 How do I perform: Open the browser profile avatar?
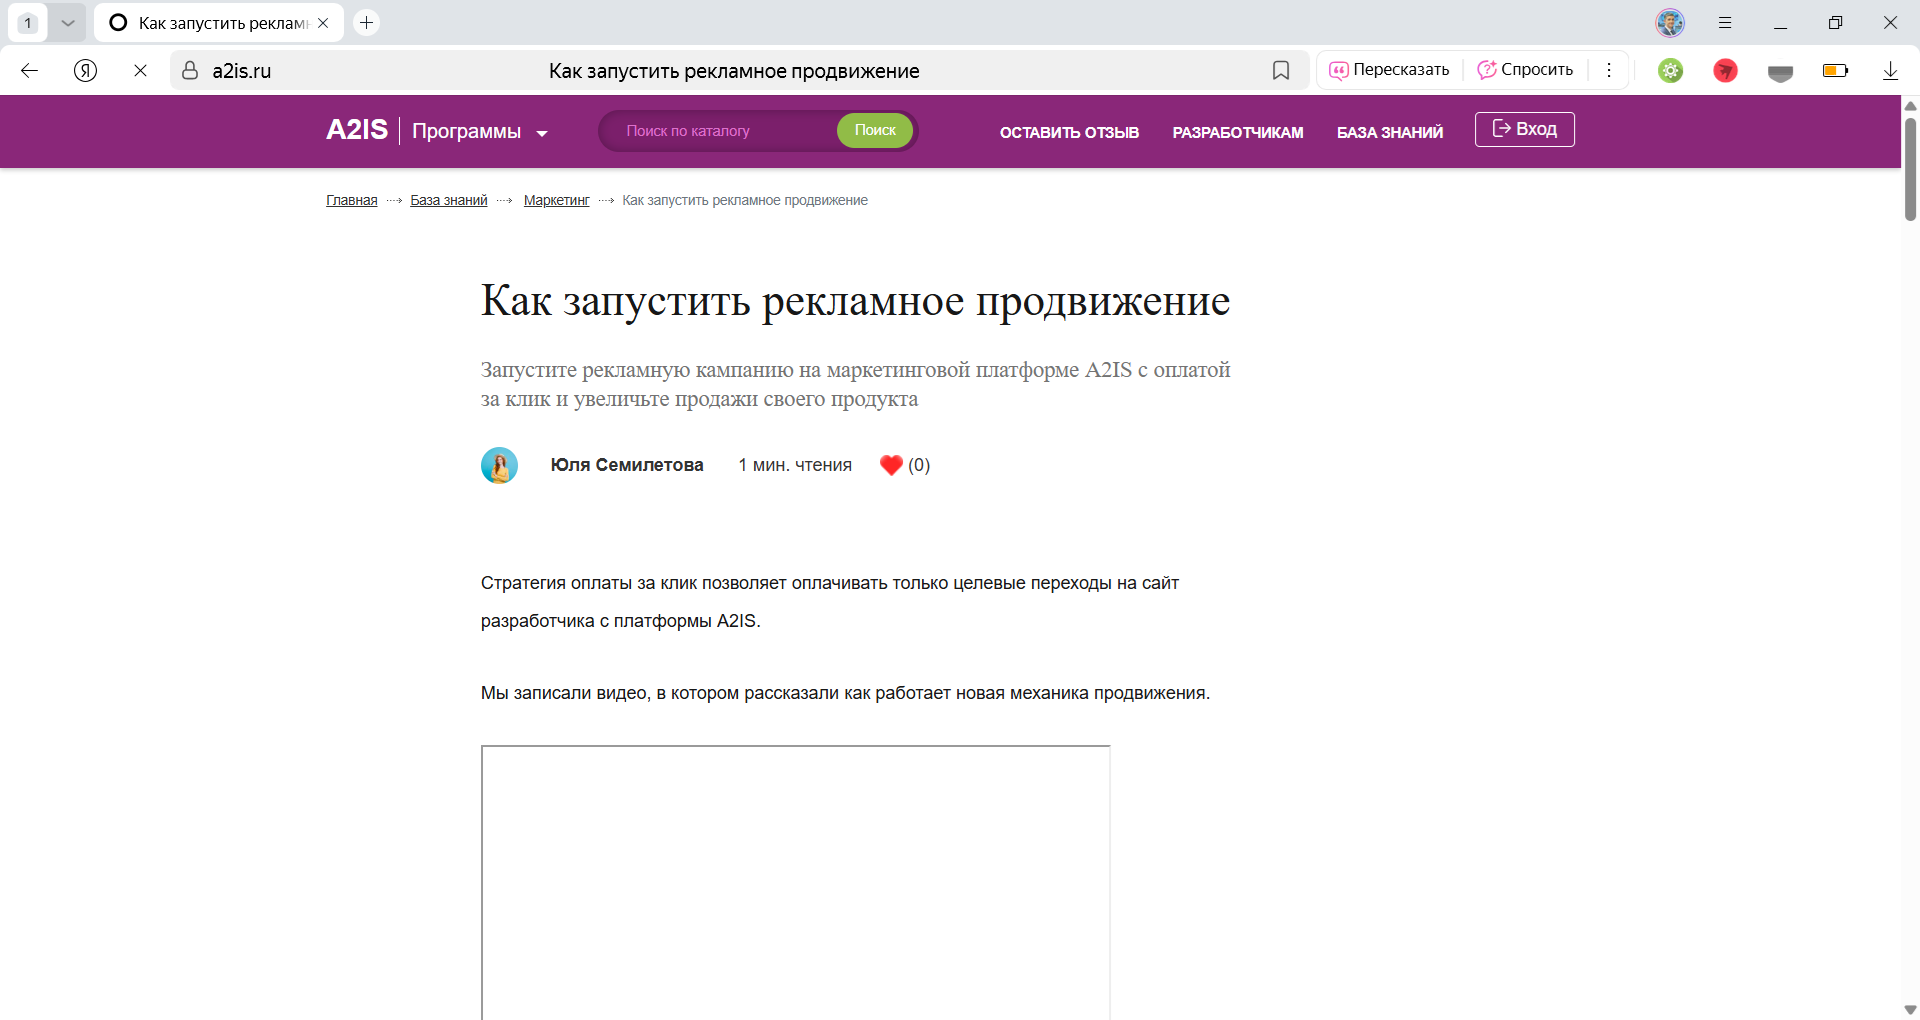click(1670, 22)
